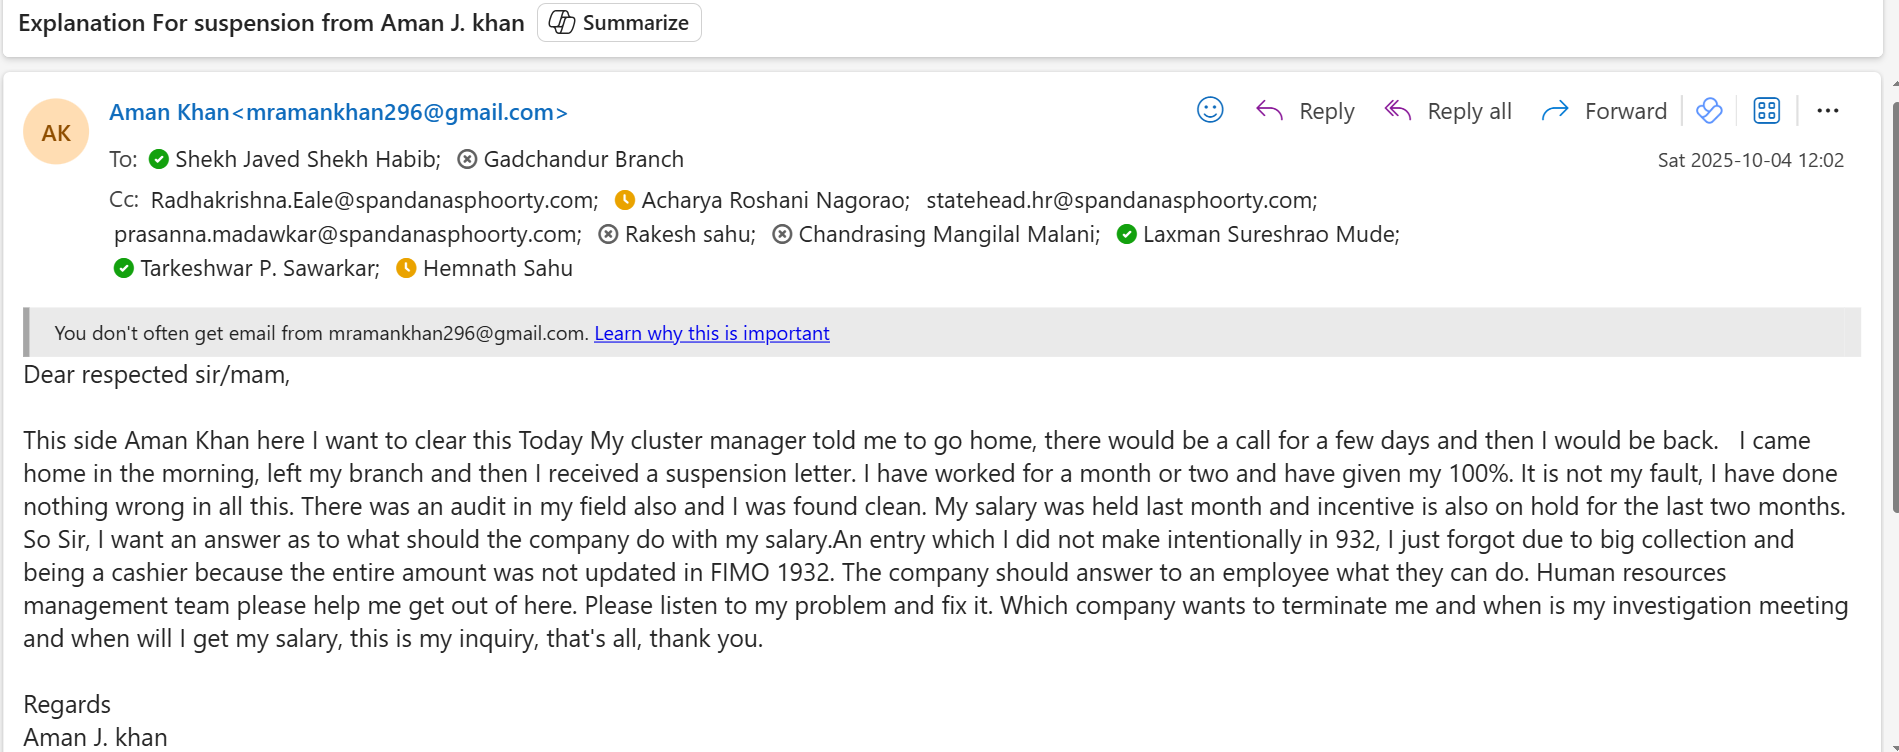Click the Copilot icon on Summarize
The height and width of the screenshot is (752, 1899).
click(x=562, y=22)
